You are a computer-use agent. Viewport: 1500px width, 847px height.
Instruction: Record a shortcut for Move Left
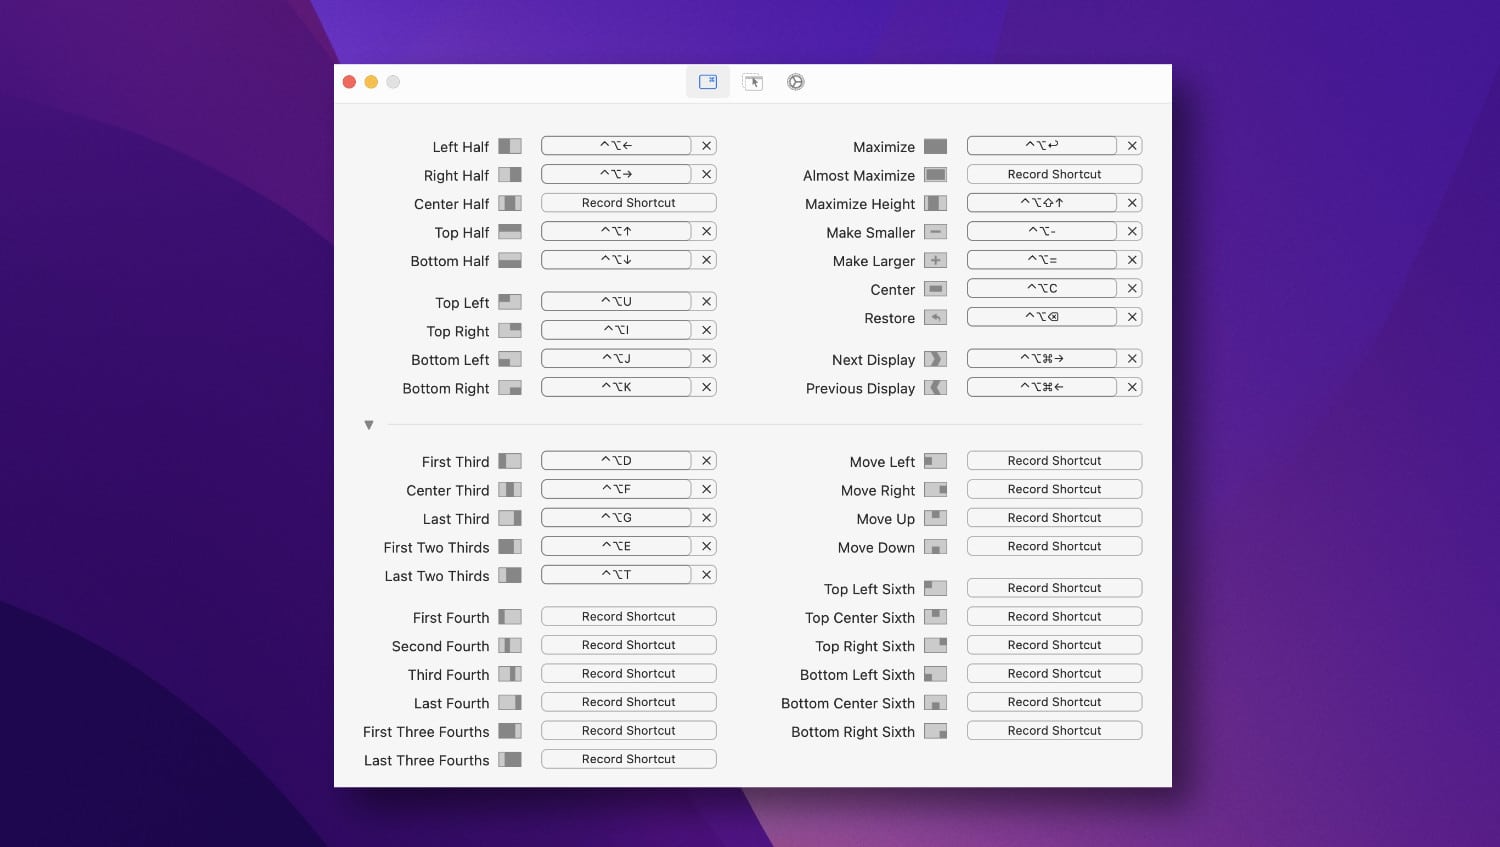pos(1054,461)
